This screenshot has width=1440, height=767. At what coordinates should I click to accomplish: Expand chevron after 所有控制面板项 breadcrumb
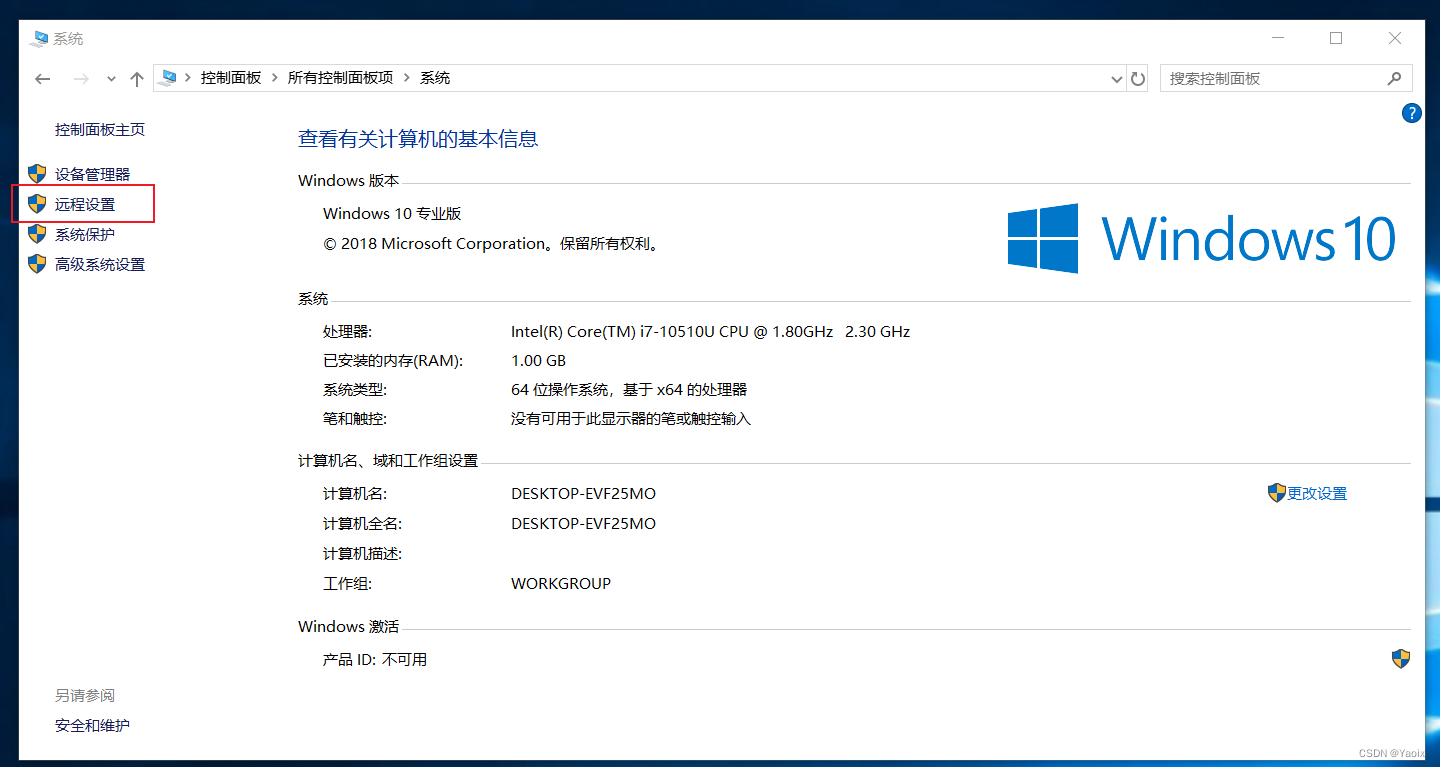407,78
